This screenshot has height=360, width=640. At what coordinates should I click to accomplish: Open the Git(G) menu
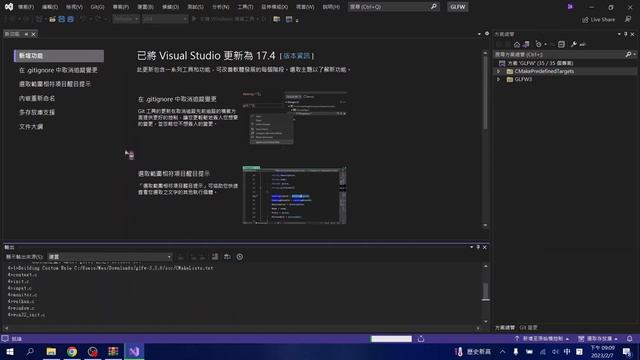click(97, 7)
